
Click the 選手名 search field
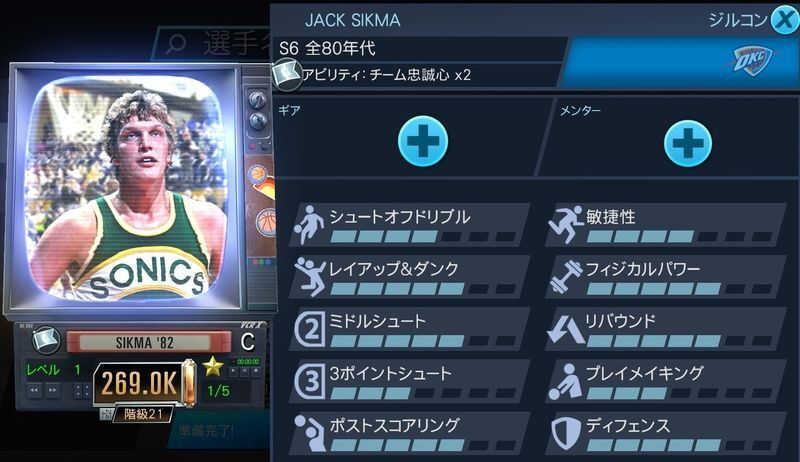(x=214, y=44)
